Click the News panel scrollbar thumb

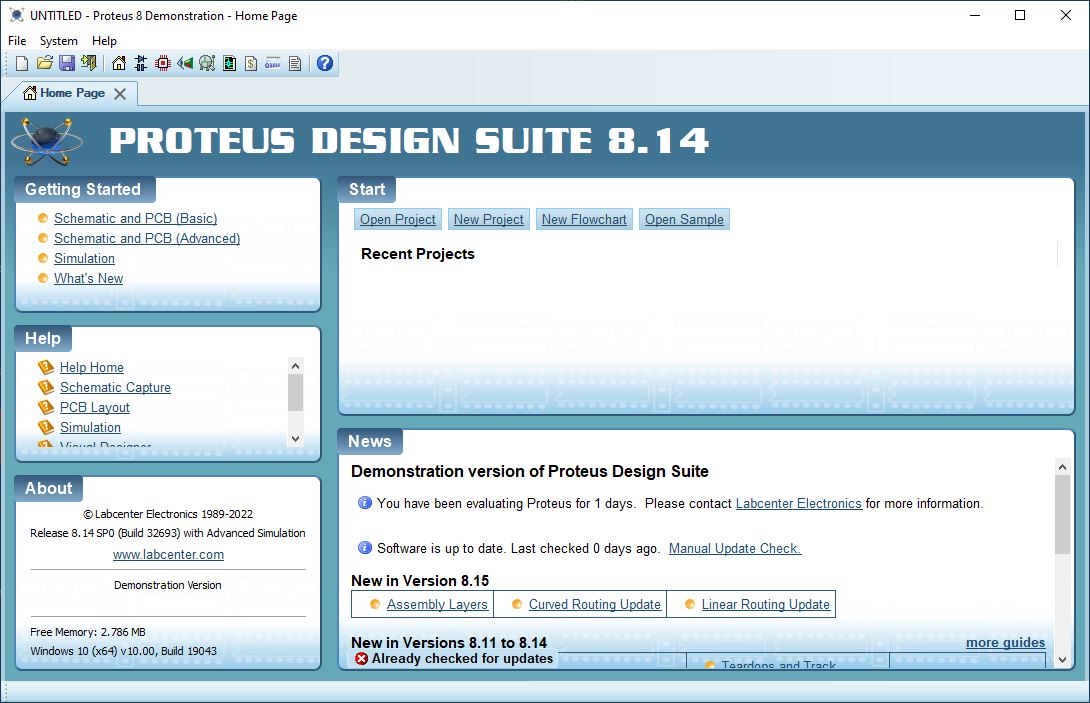[1062, 515]
